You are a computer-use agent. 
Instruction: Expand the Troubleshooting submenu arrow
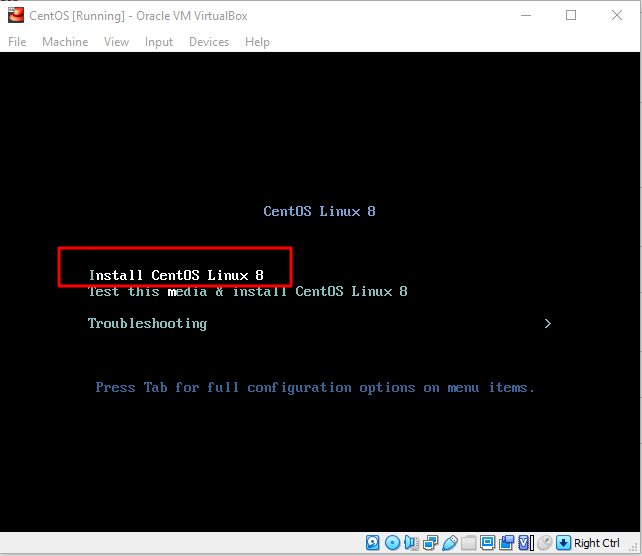[x=547, y=324]
